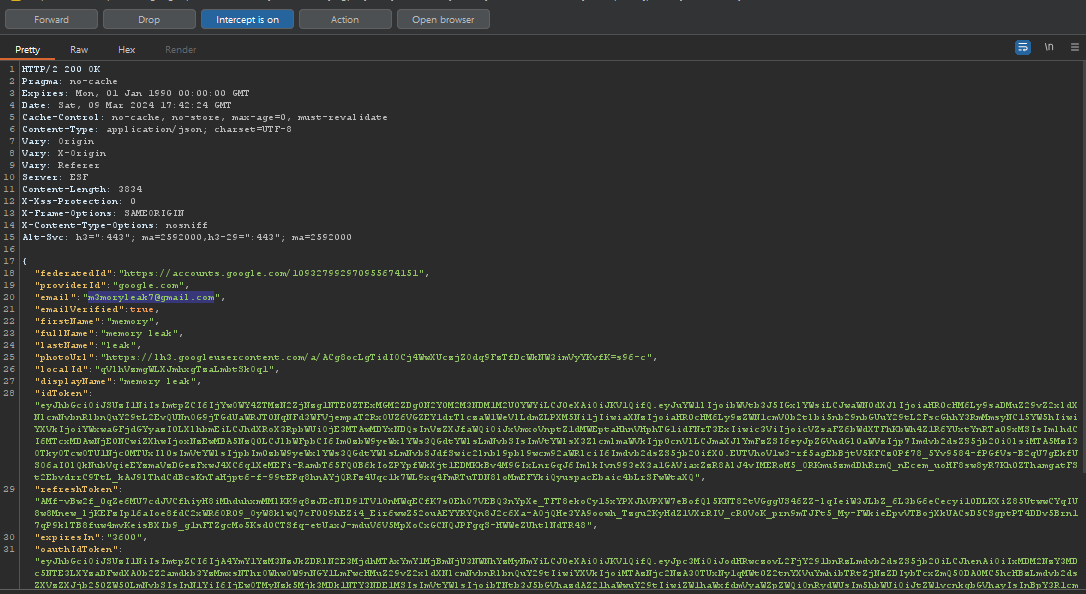Click the \n show non-printable characters icon
Image resolution: width=1086 pixels, height=594 pixels.
[x=1049, y=47]
